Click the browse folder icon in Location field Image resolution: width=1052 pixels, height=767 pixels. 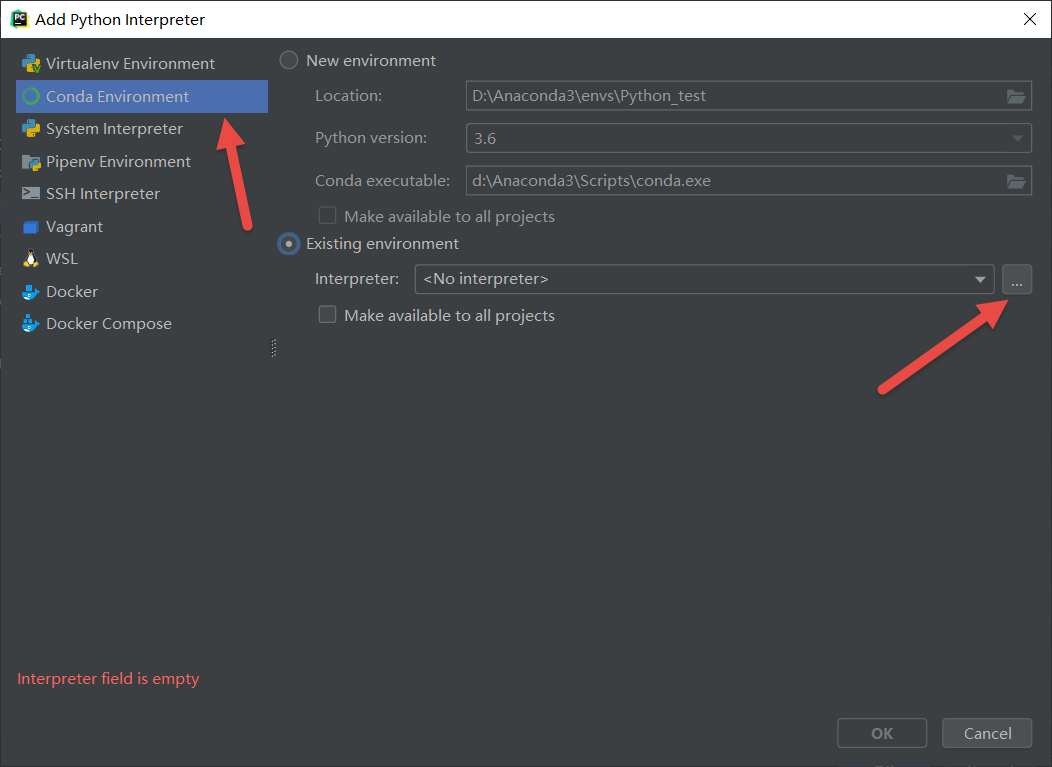click(1016, 97)
